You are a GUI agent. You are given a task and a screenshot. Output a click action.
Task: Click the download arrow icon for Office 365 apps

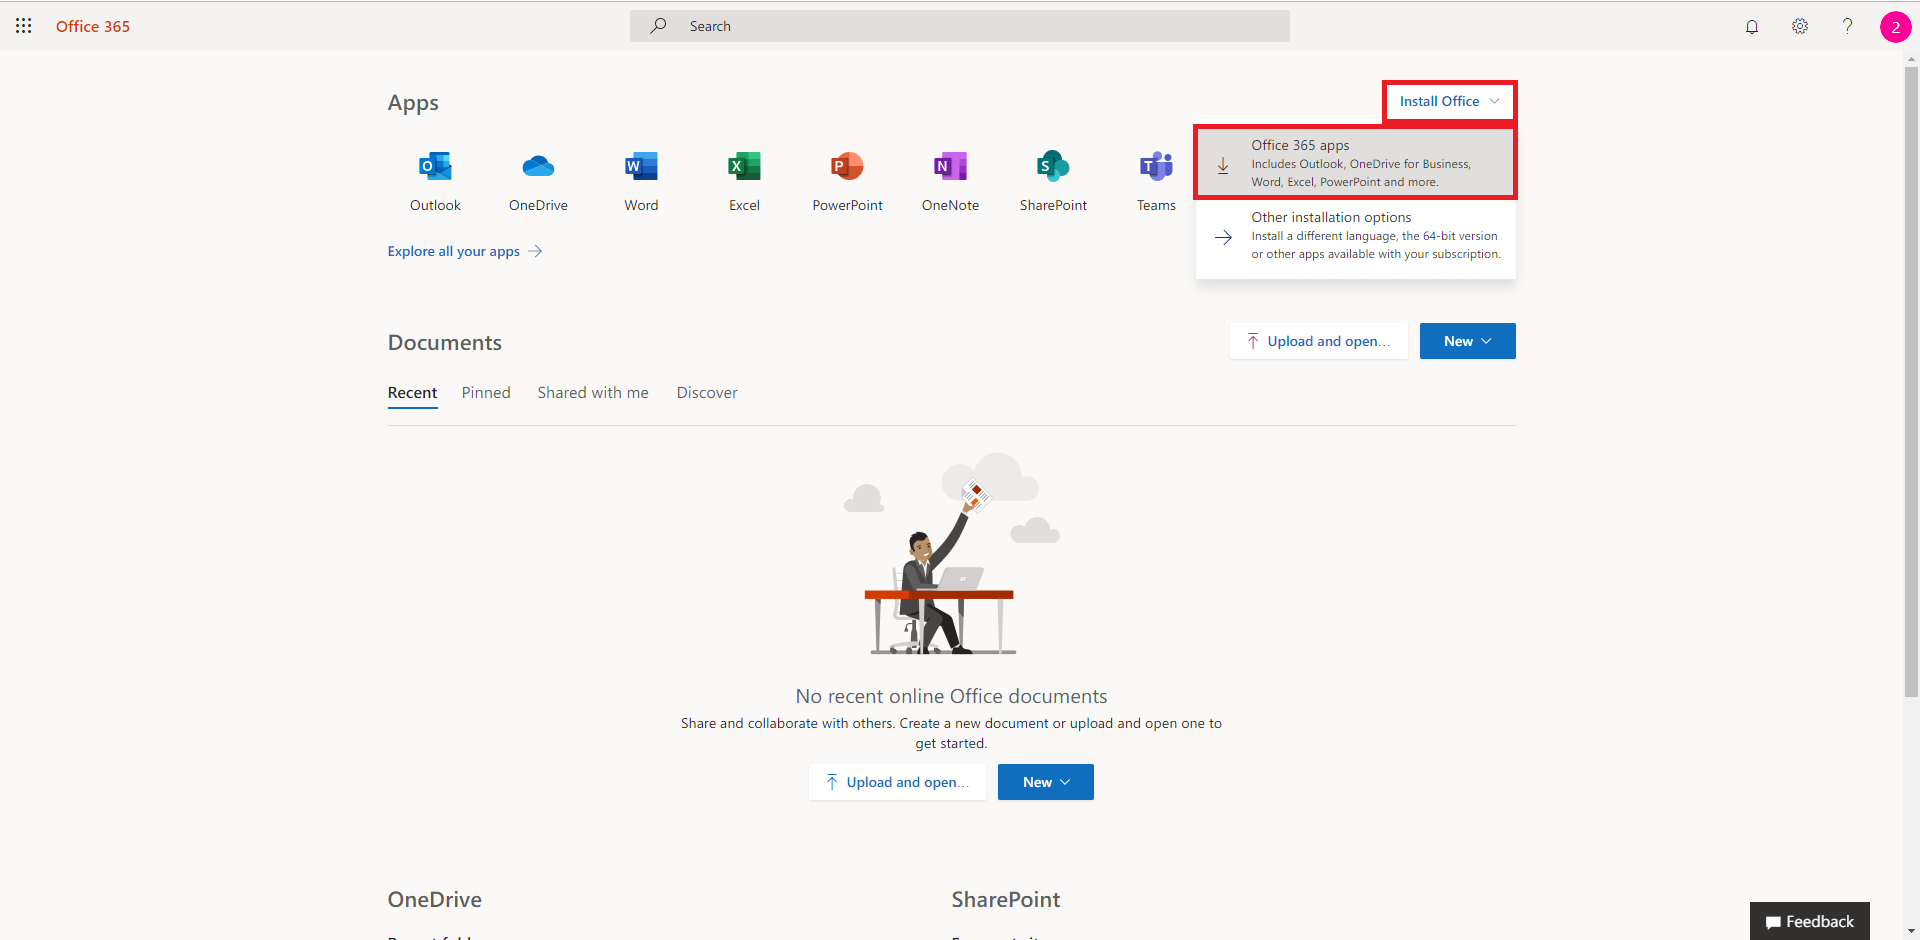click(x=1223, y=165)
